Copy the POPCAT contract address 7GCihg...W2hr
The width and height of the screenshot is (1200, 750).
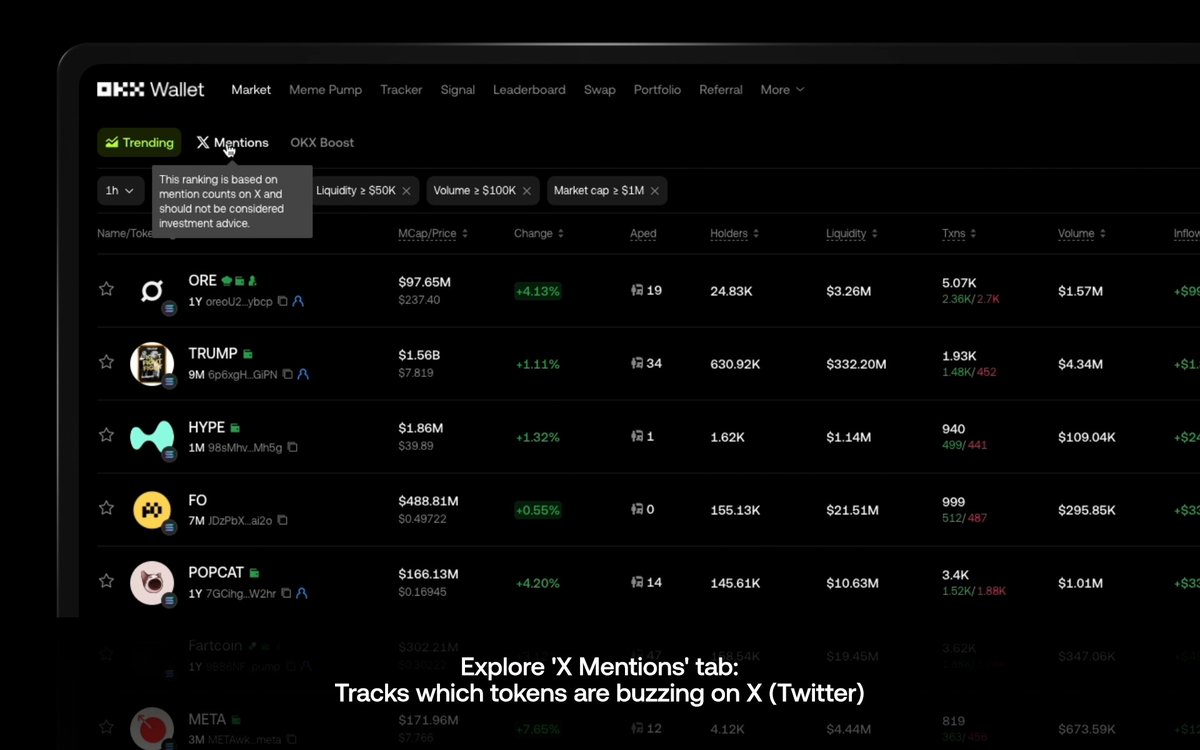click(x=286, y=593)
